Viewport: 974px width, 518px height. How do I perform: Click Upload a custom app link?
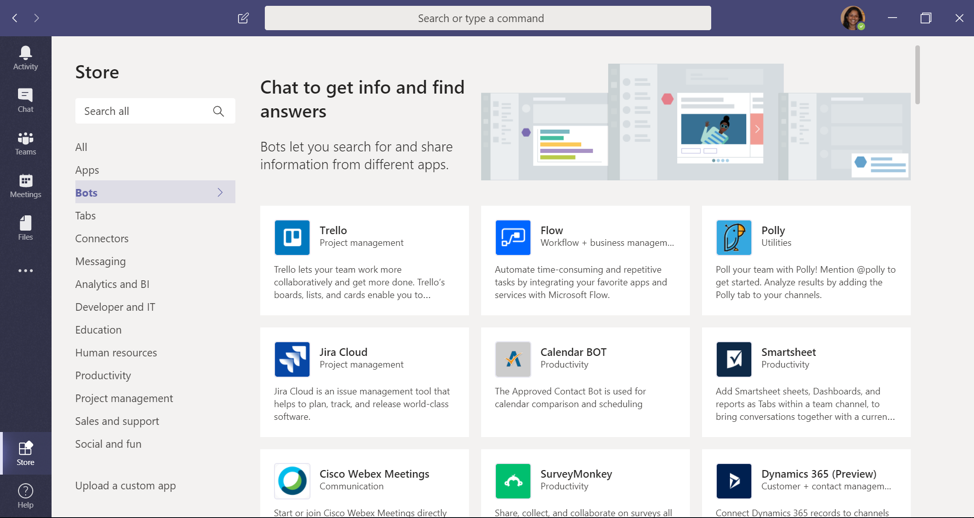click(125, 486)
